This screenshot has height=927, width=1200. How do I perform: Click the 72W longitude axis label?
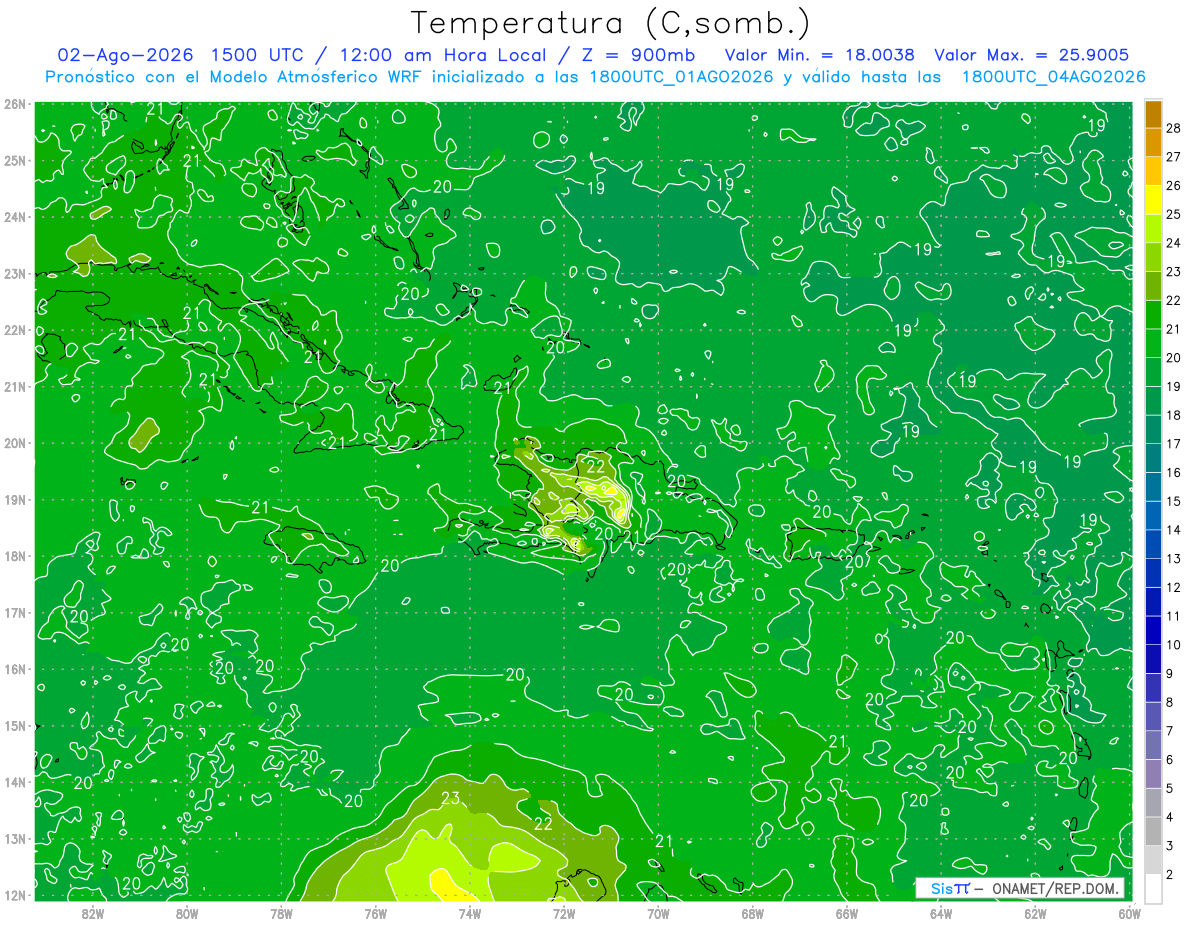564,912
